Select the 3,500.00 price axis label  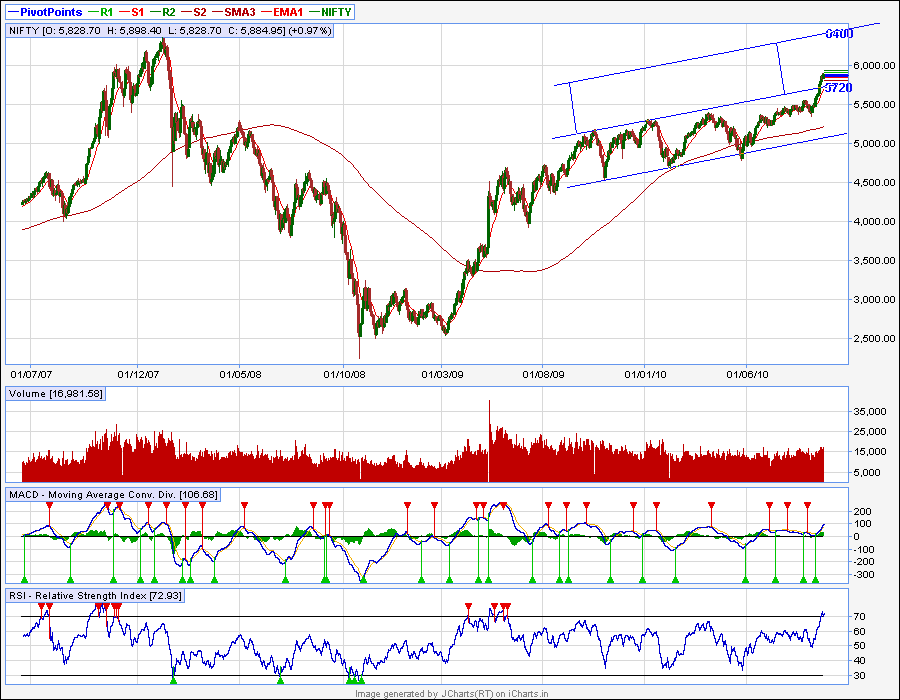(874, 260)
